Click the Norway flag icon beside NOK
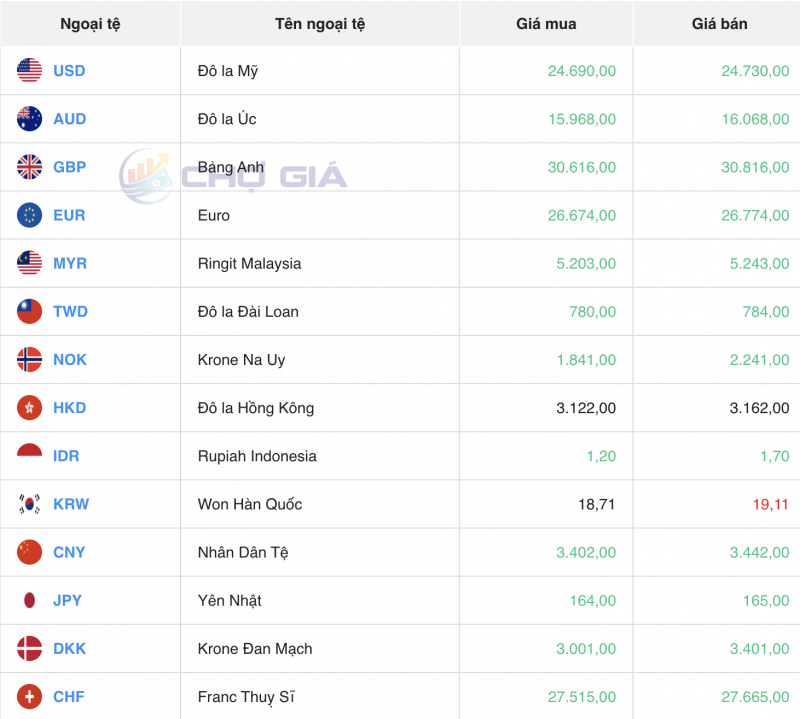 (x=27, y=359)
